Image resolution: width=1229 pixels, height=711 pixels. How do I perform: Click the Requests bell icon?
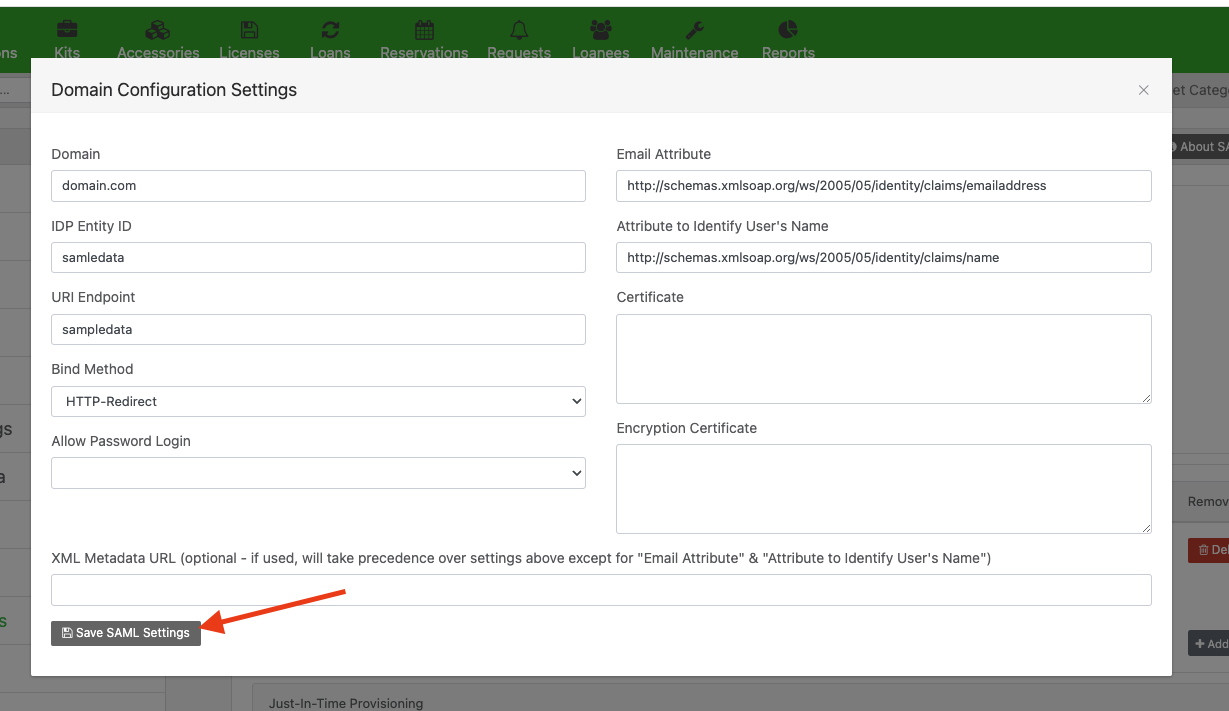tap(518, 29)
